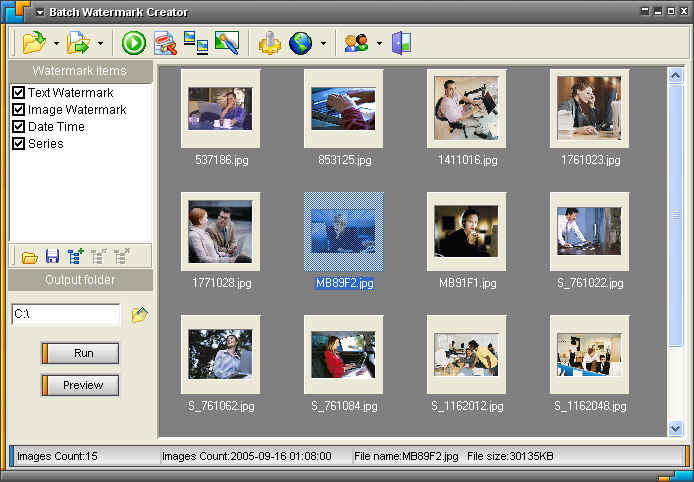Click the app logo in title bar
This screenshot has height=482, width=694.
pos(15,12)
